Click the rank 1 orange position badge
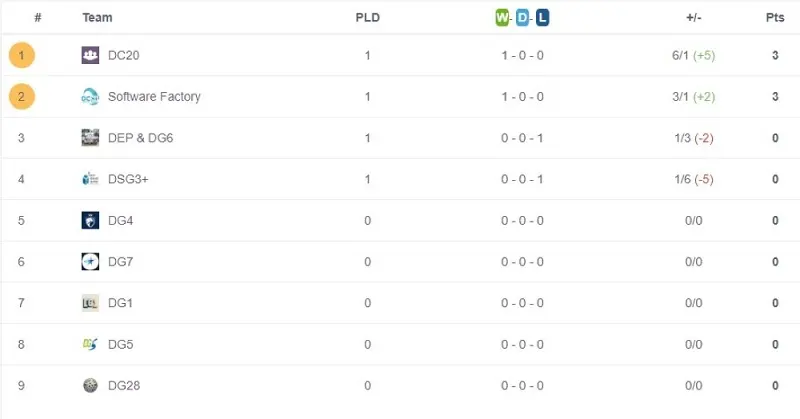Screen dimensions: 800x419 coord(22,55)
